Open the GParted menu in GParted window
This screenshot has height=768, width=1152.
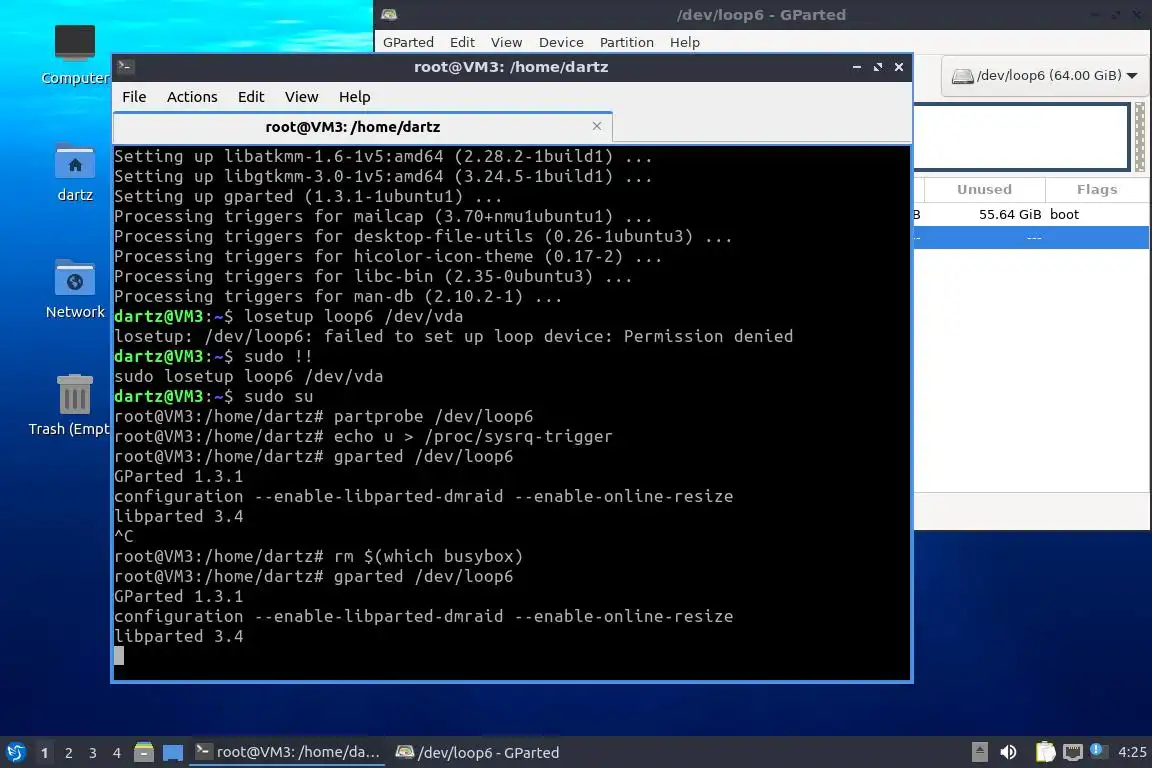pyautogui.click(x=408, y=43)
